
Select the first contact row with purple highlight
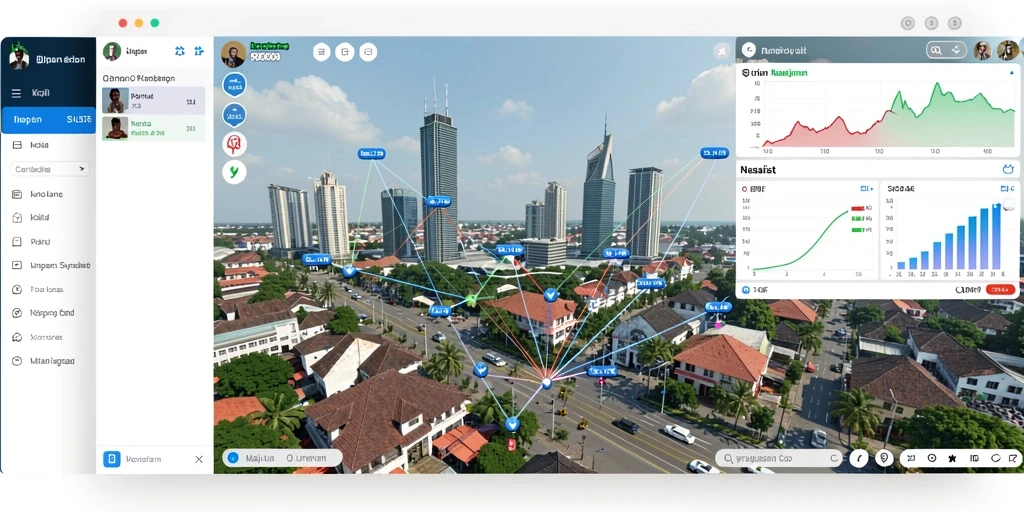point(153,101)
